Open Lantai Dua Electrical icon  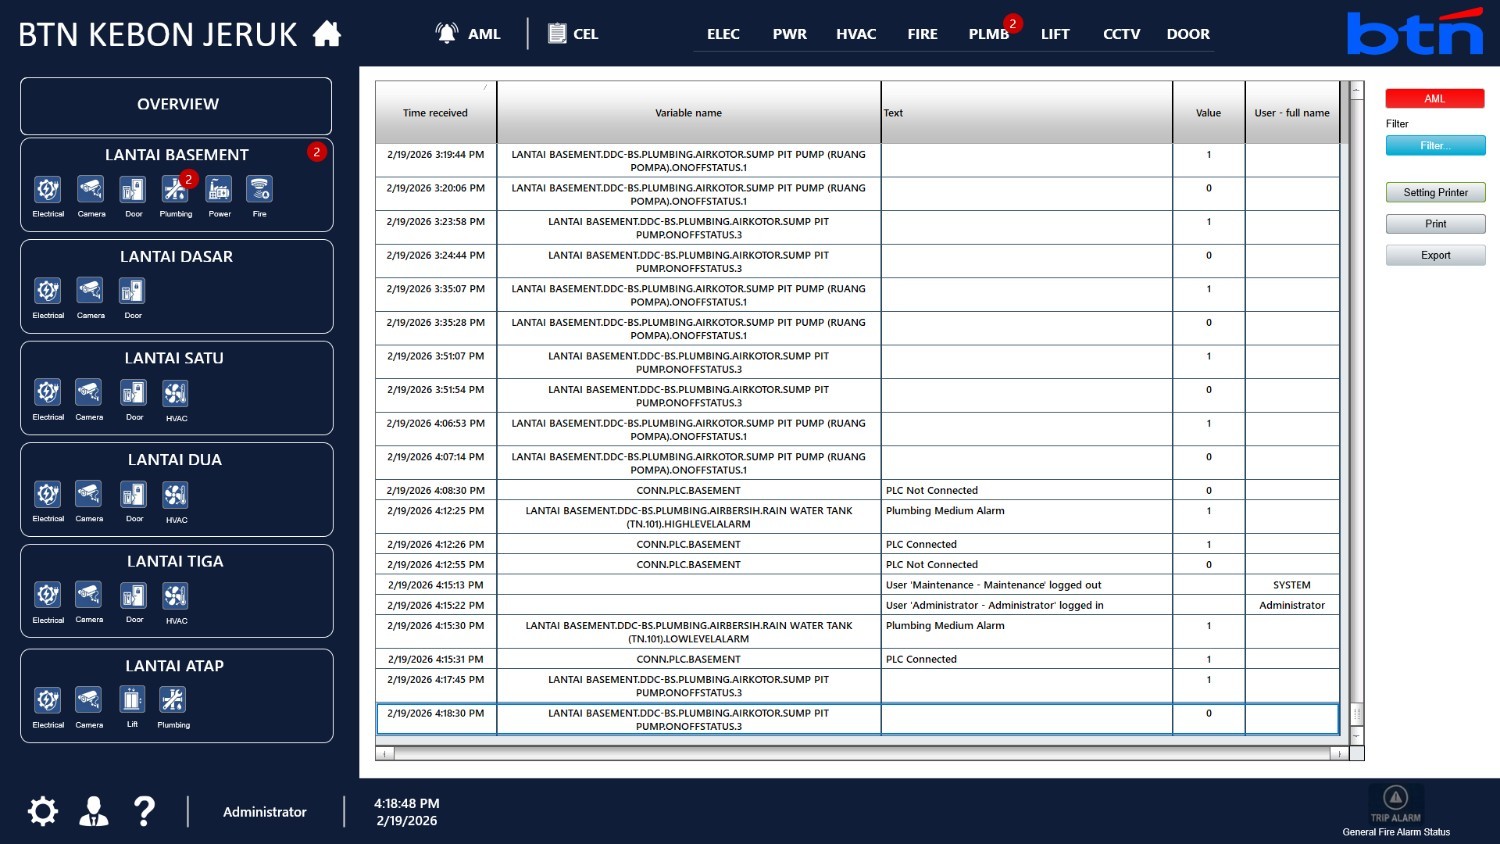click(48, 494)
